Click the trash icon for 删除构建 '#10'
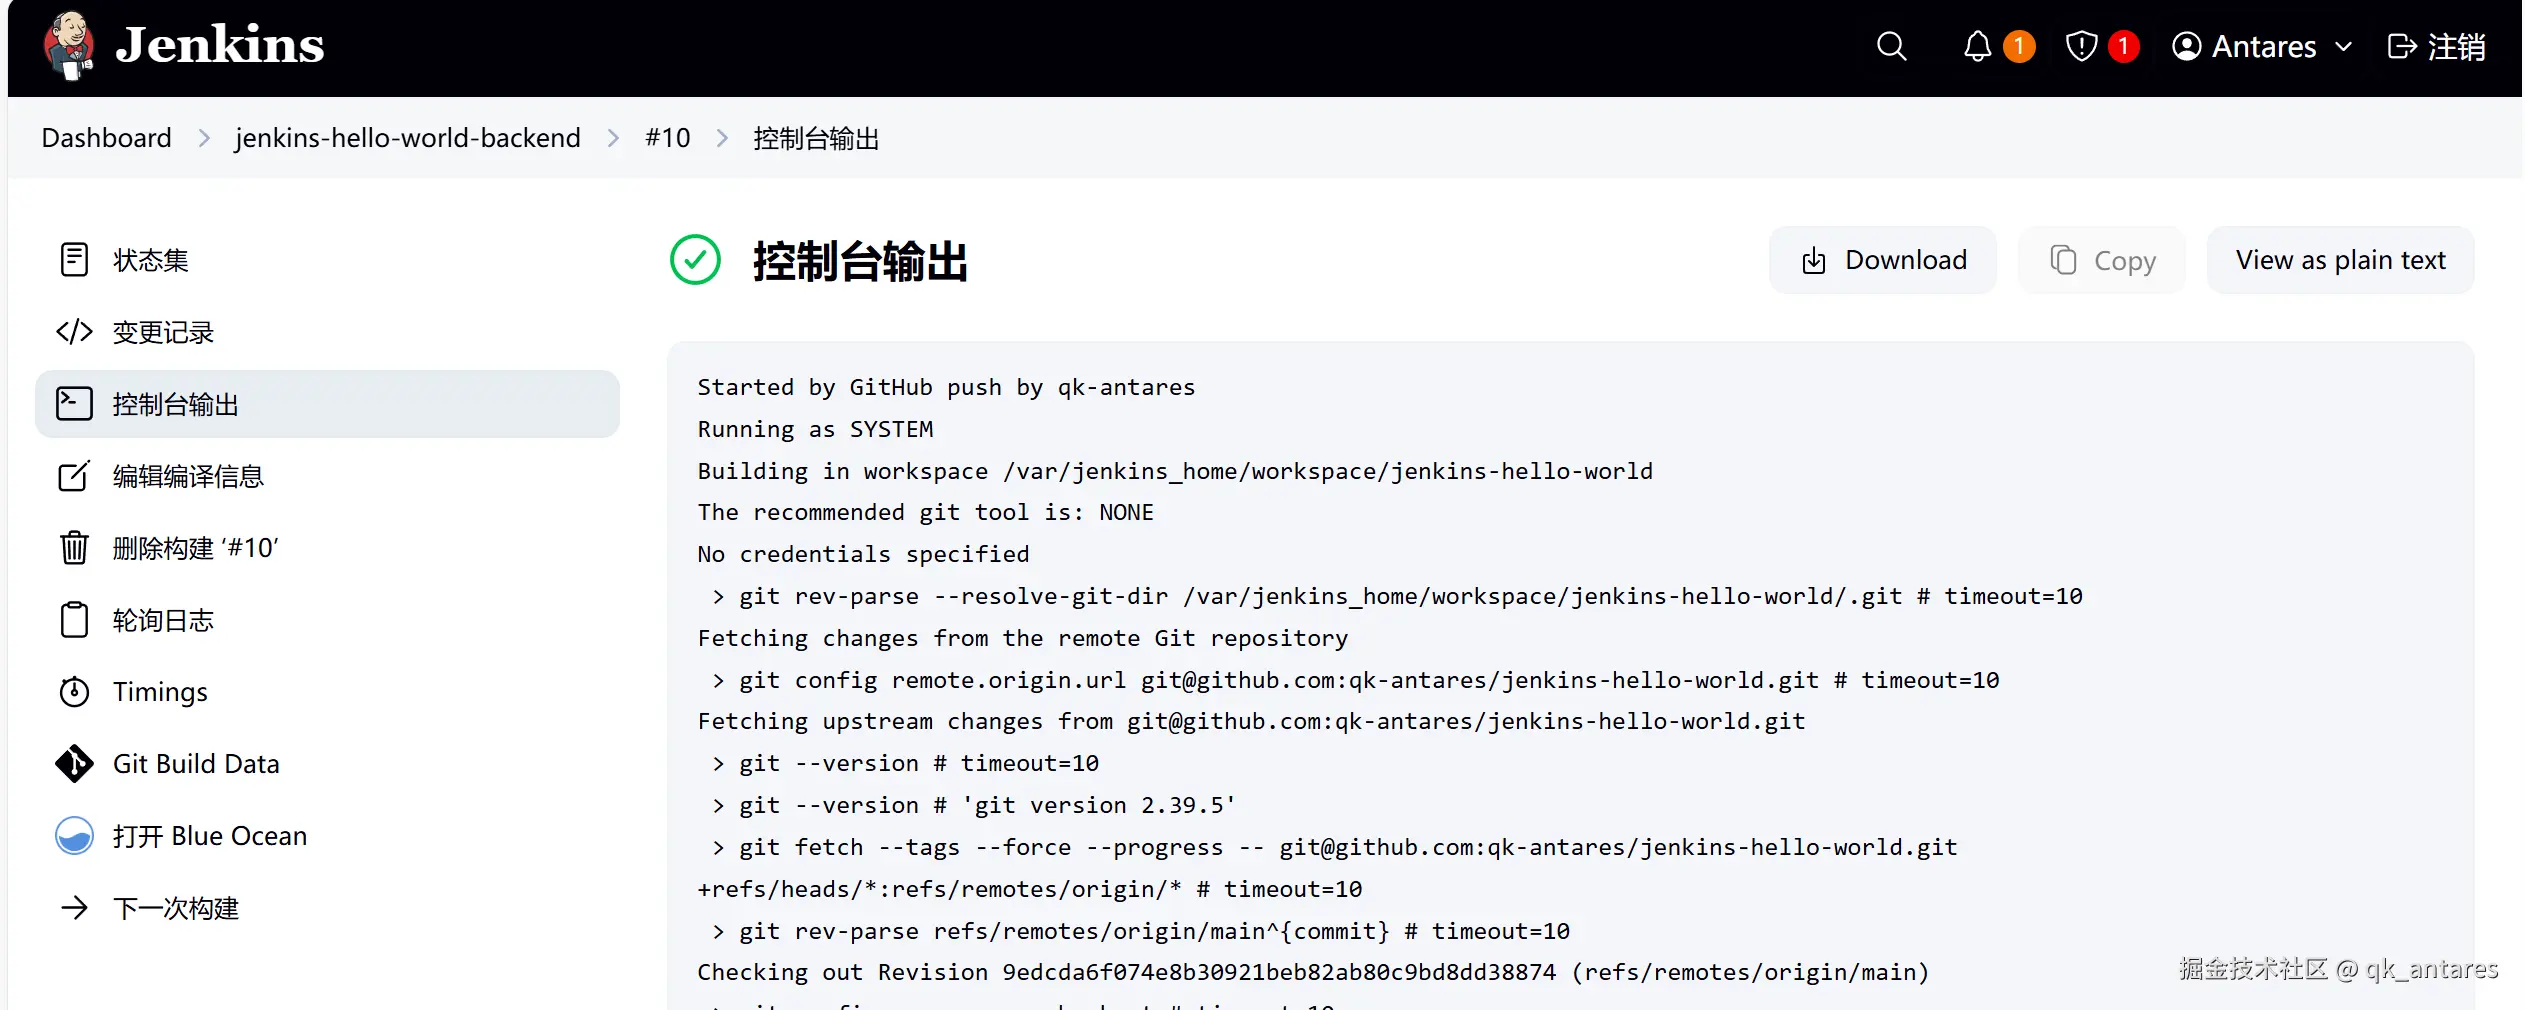The height and width of the screenshot is (1010, 2525). (75, 548)
